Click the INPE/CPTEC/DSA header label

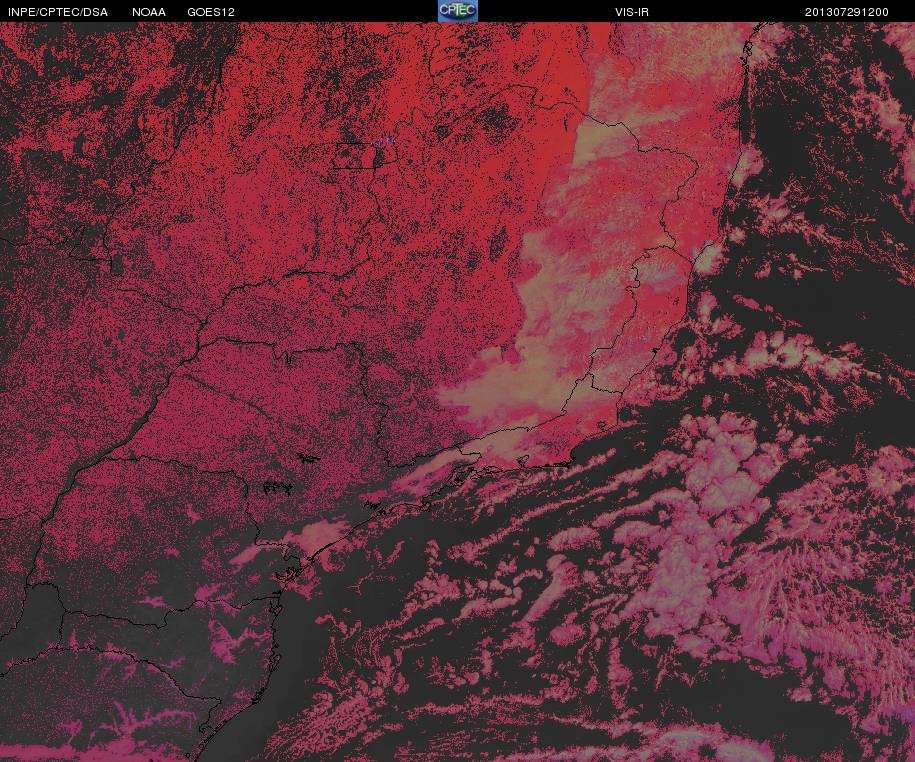point(58,12)
